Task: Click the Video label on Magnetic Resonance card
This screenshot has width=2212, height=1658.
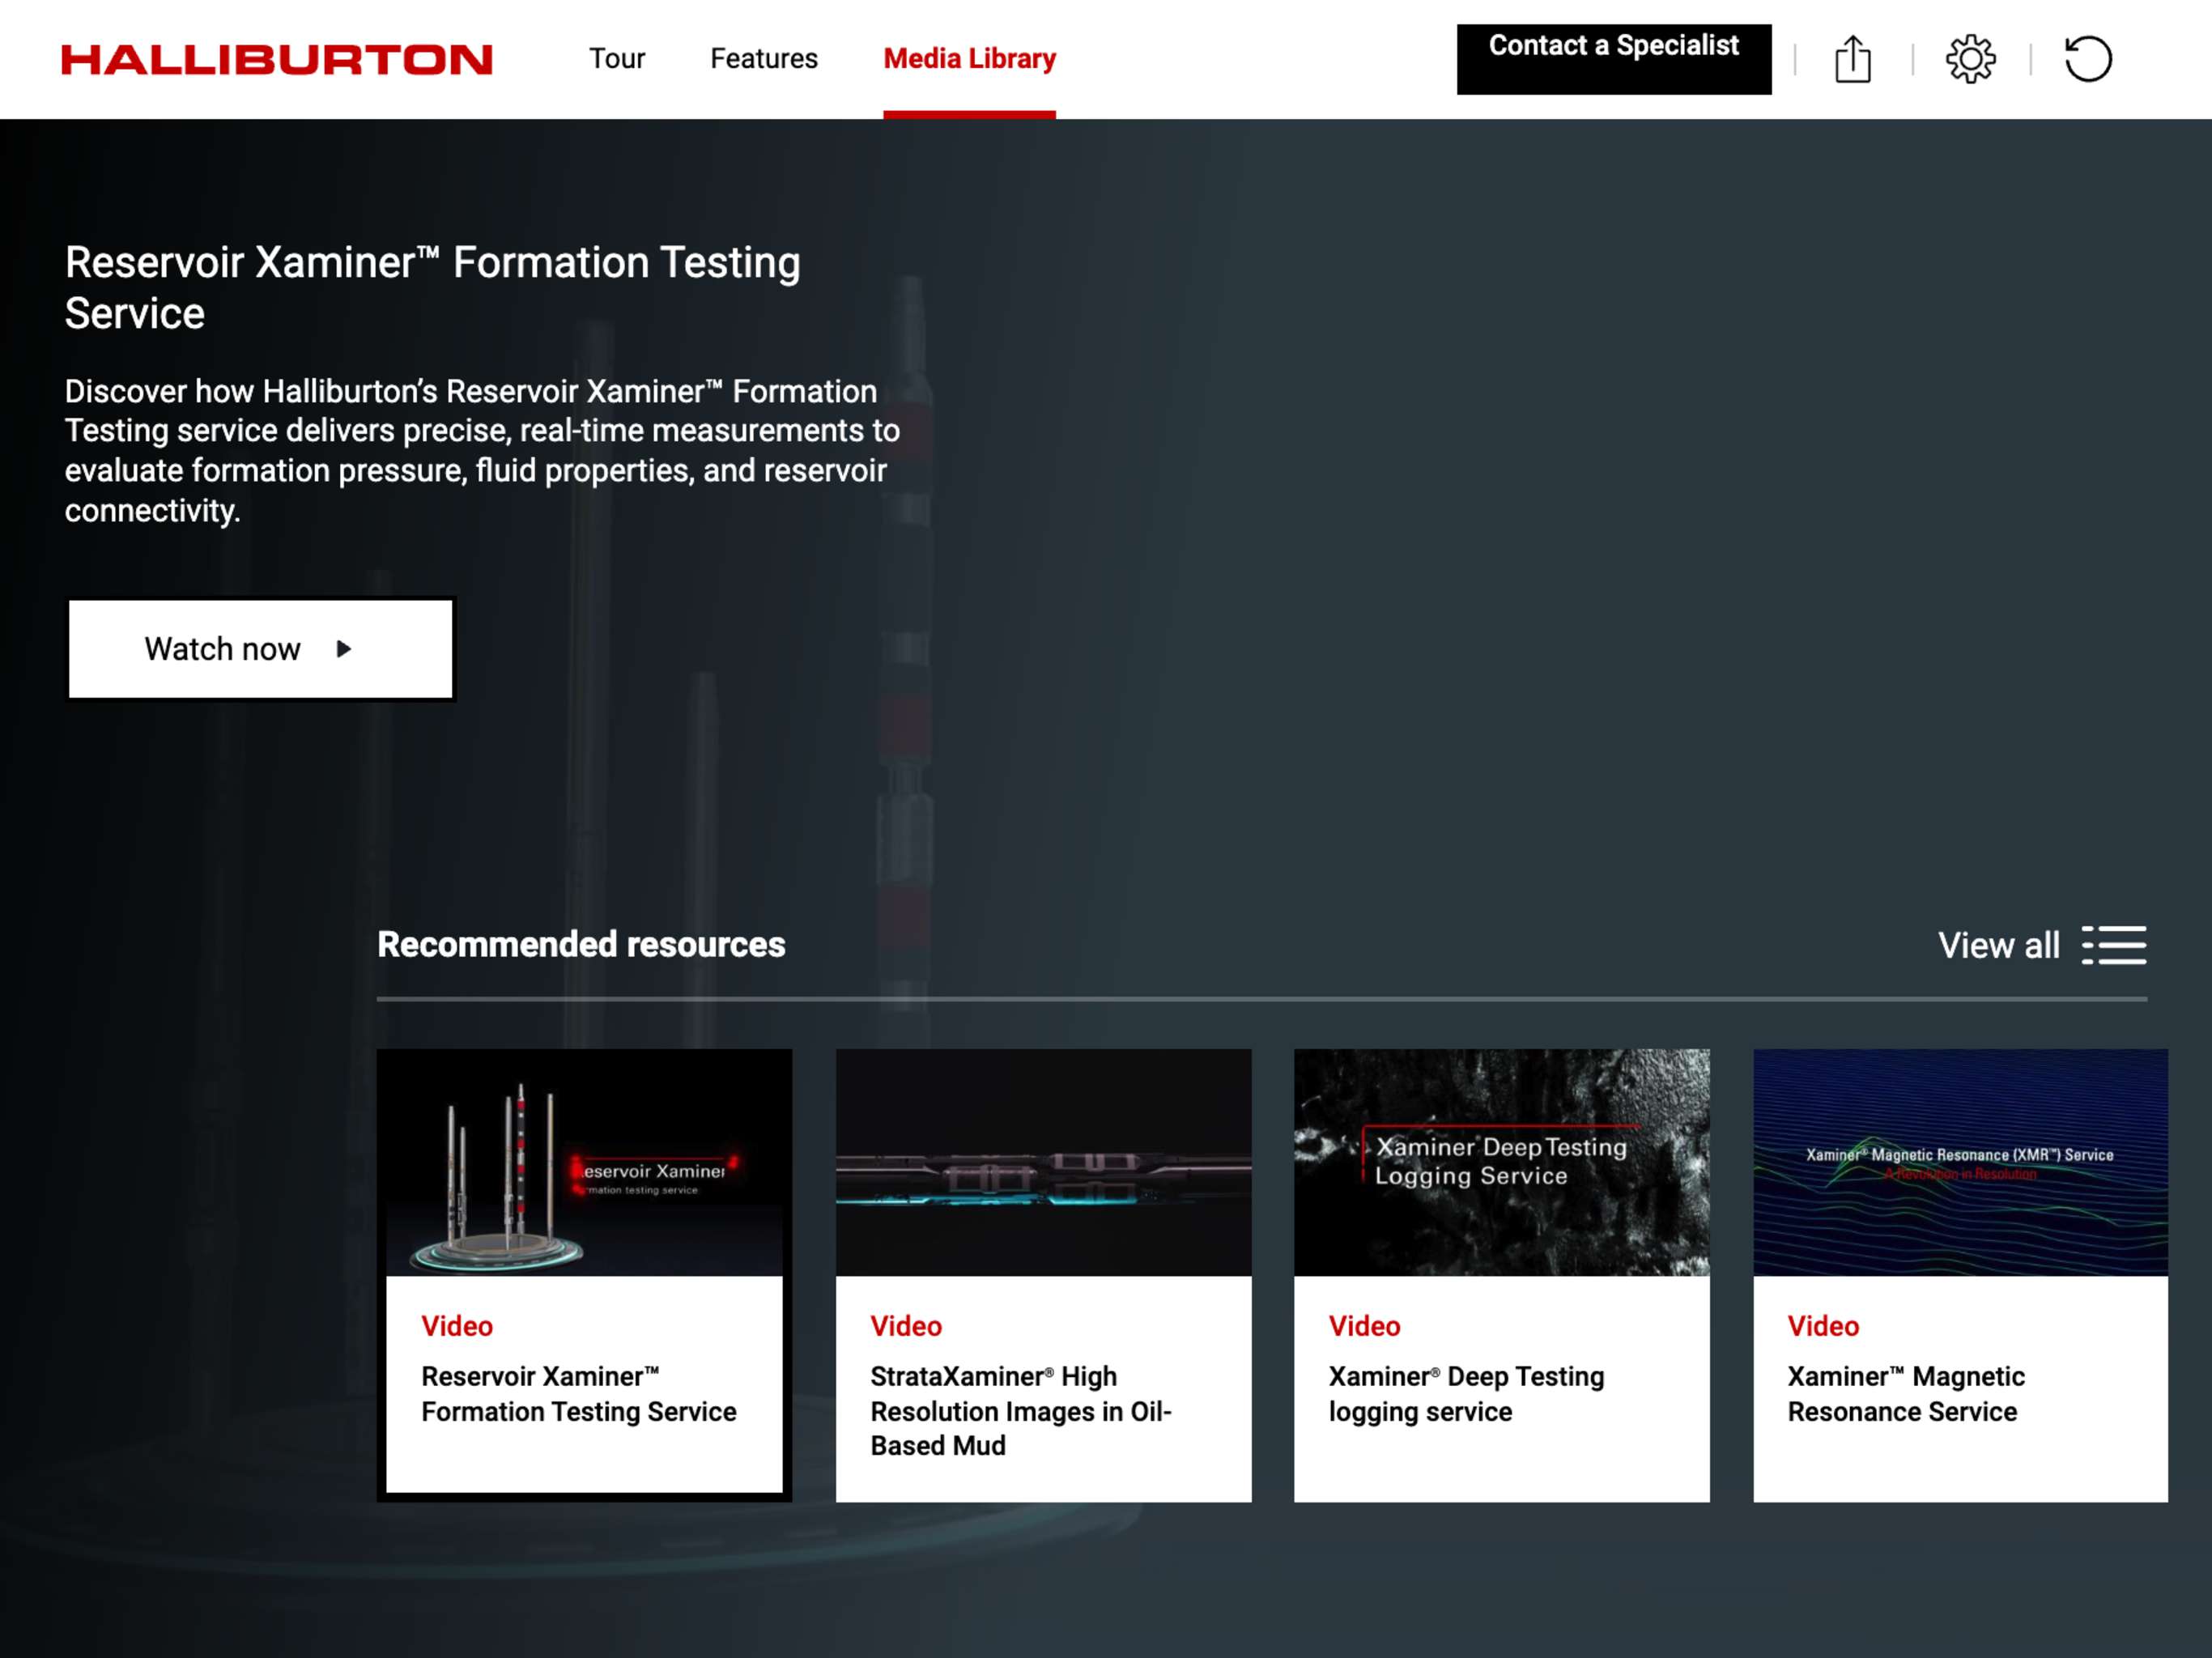Action: (1823, 1326)
